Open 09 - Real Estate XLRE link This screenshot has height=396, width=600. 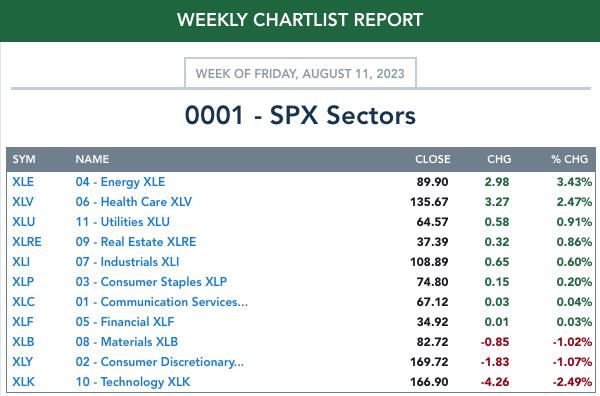pos(136,241)
